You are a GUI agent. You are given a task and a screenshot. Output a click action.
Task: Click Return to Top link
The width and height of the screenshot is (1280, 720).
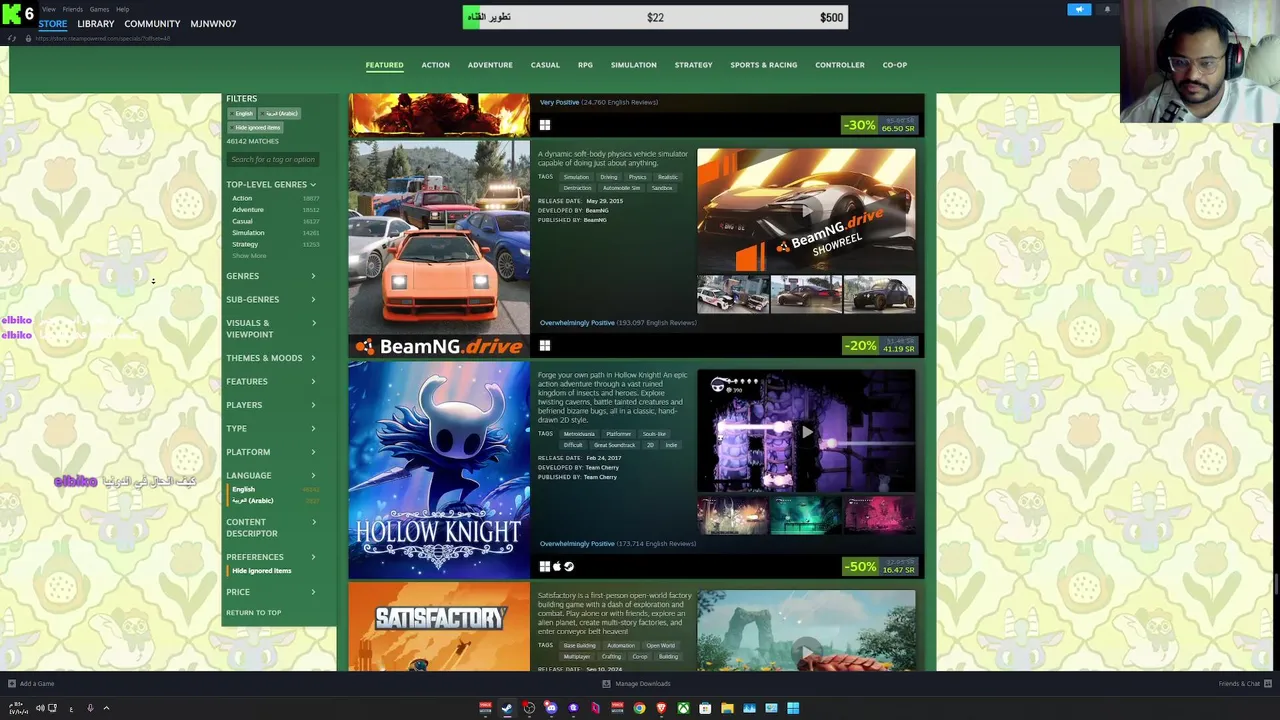point(253,613)
